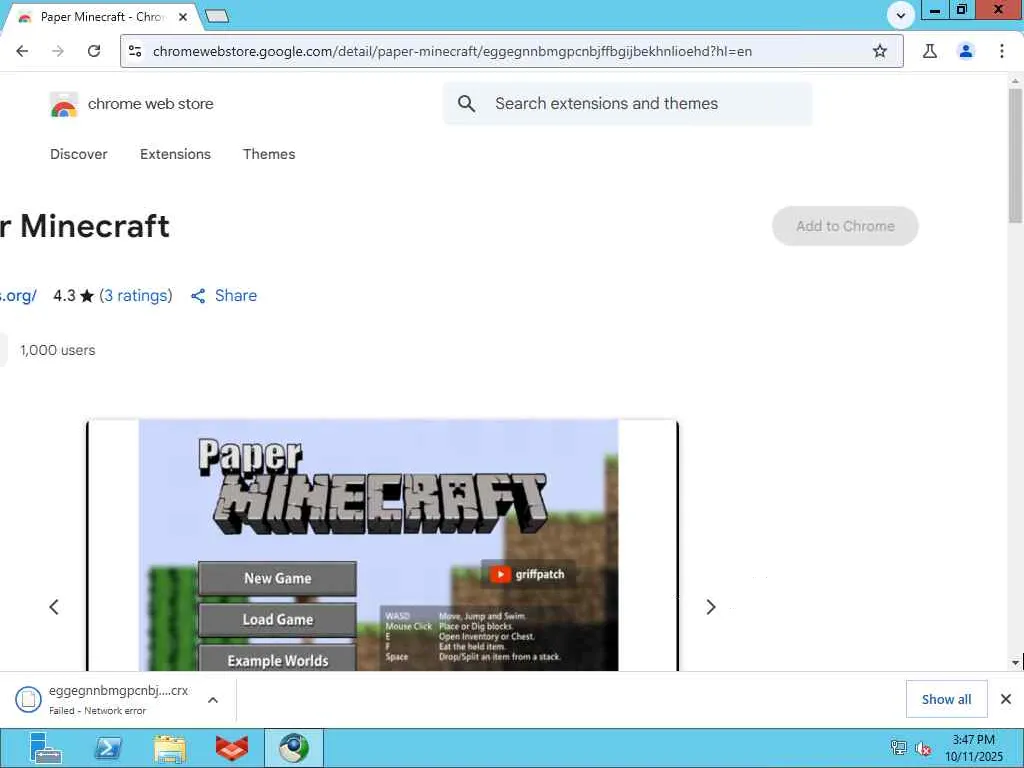
Task: Focus the Search extensions and themes field
Action: click(627, 103)
